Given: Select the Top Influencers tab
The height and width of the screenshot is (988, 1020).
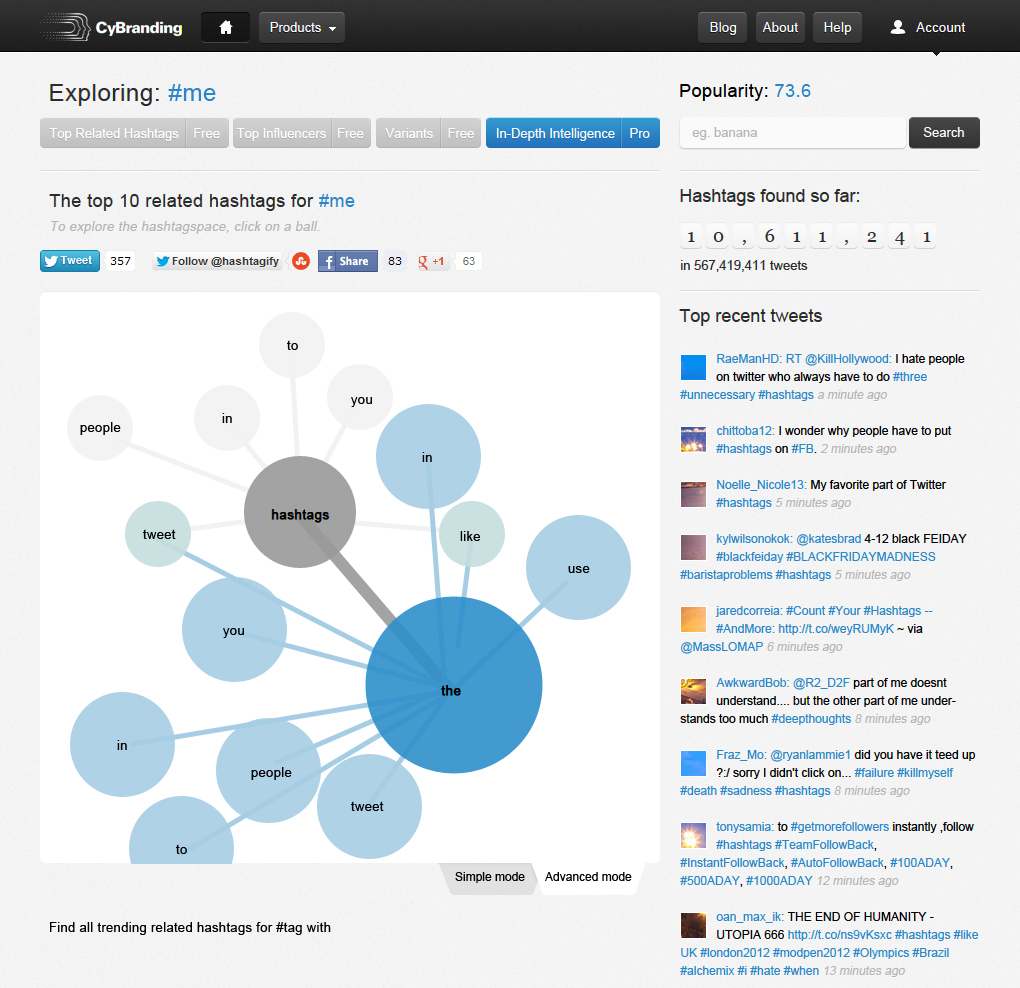Looking at the screenshot, I should (282, 133).
